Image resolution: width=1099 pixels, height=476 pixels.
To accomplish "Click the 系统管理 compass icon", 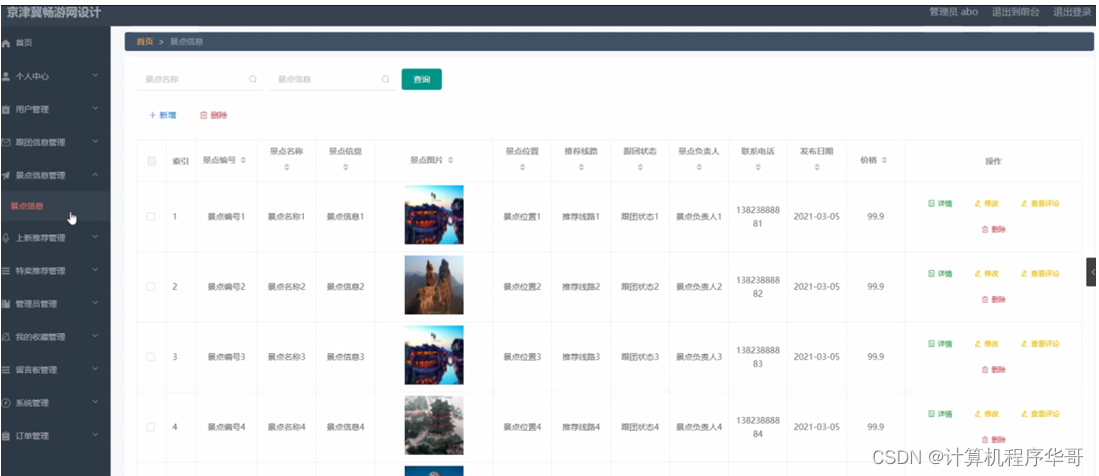I will pos(6,402).
